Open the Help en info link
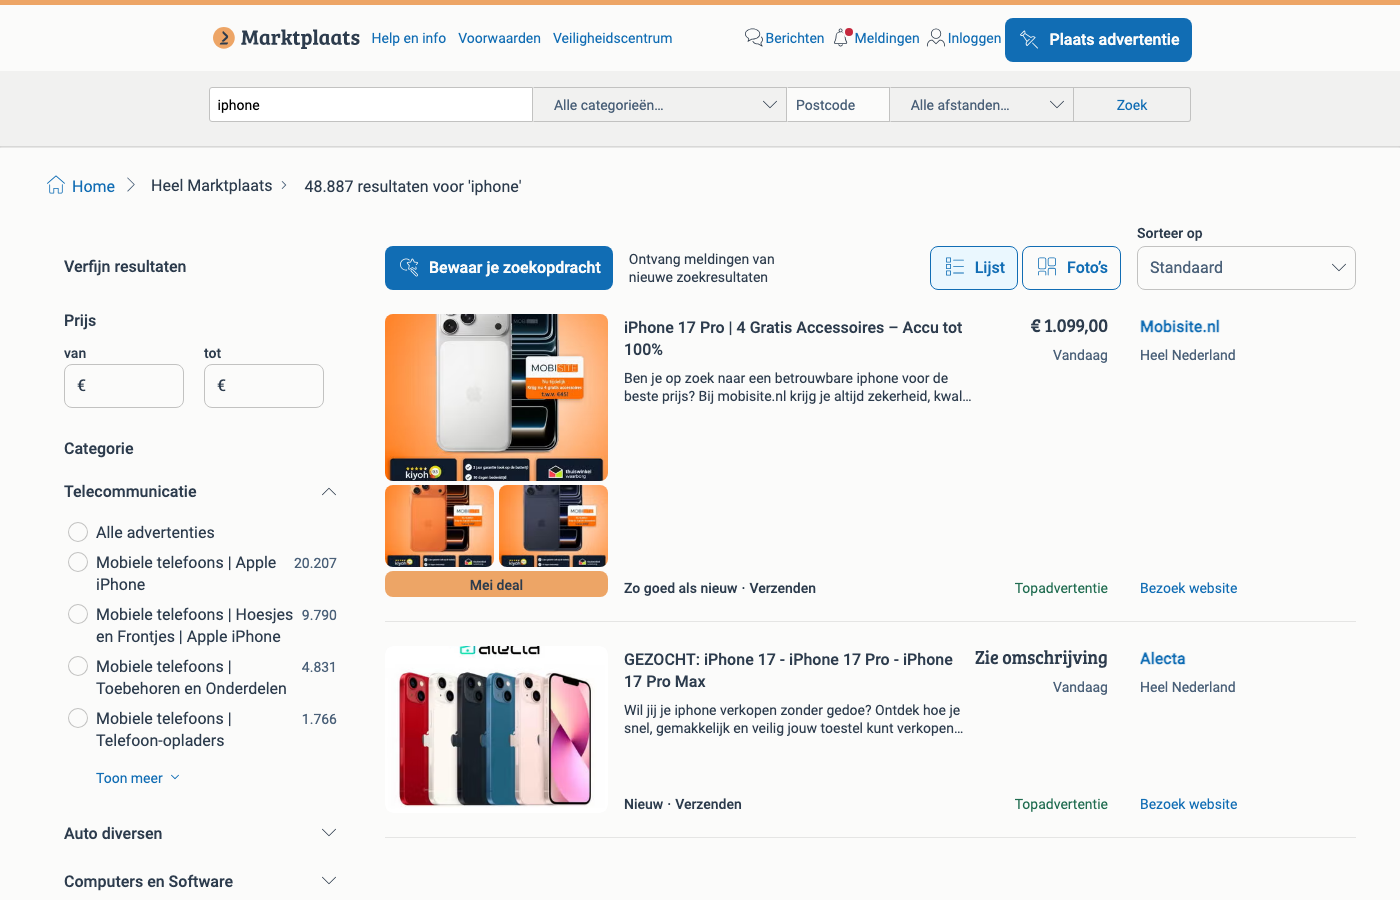 click(408, 38)
